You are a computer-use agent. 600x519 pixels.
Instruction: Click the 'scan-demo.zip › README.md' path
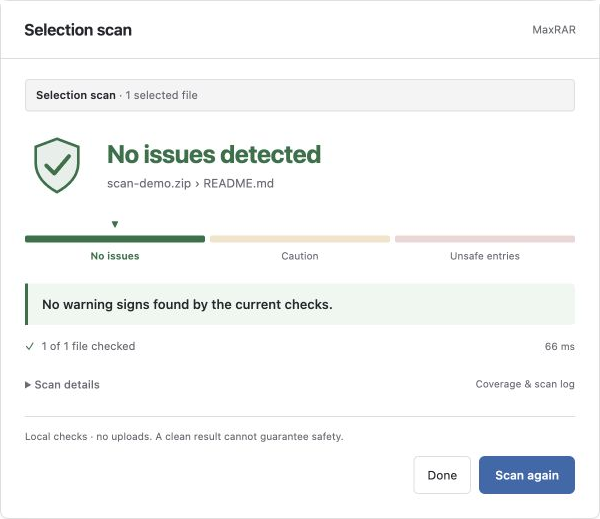(191, 183)
